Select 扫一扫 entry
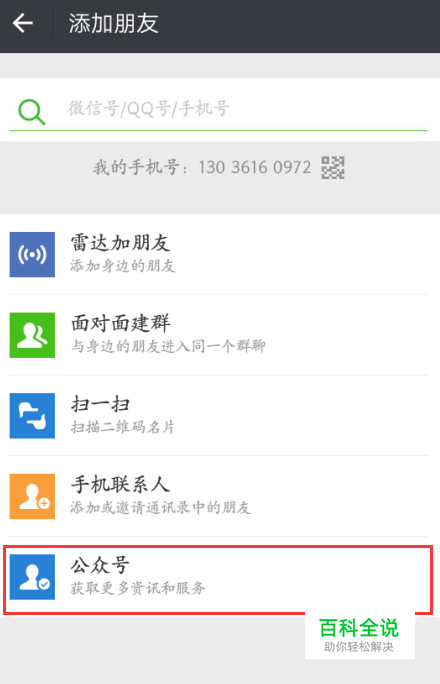 [x=218, y=415]
